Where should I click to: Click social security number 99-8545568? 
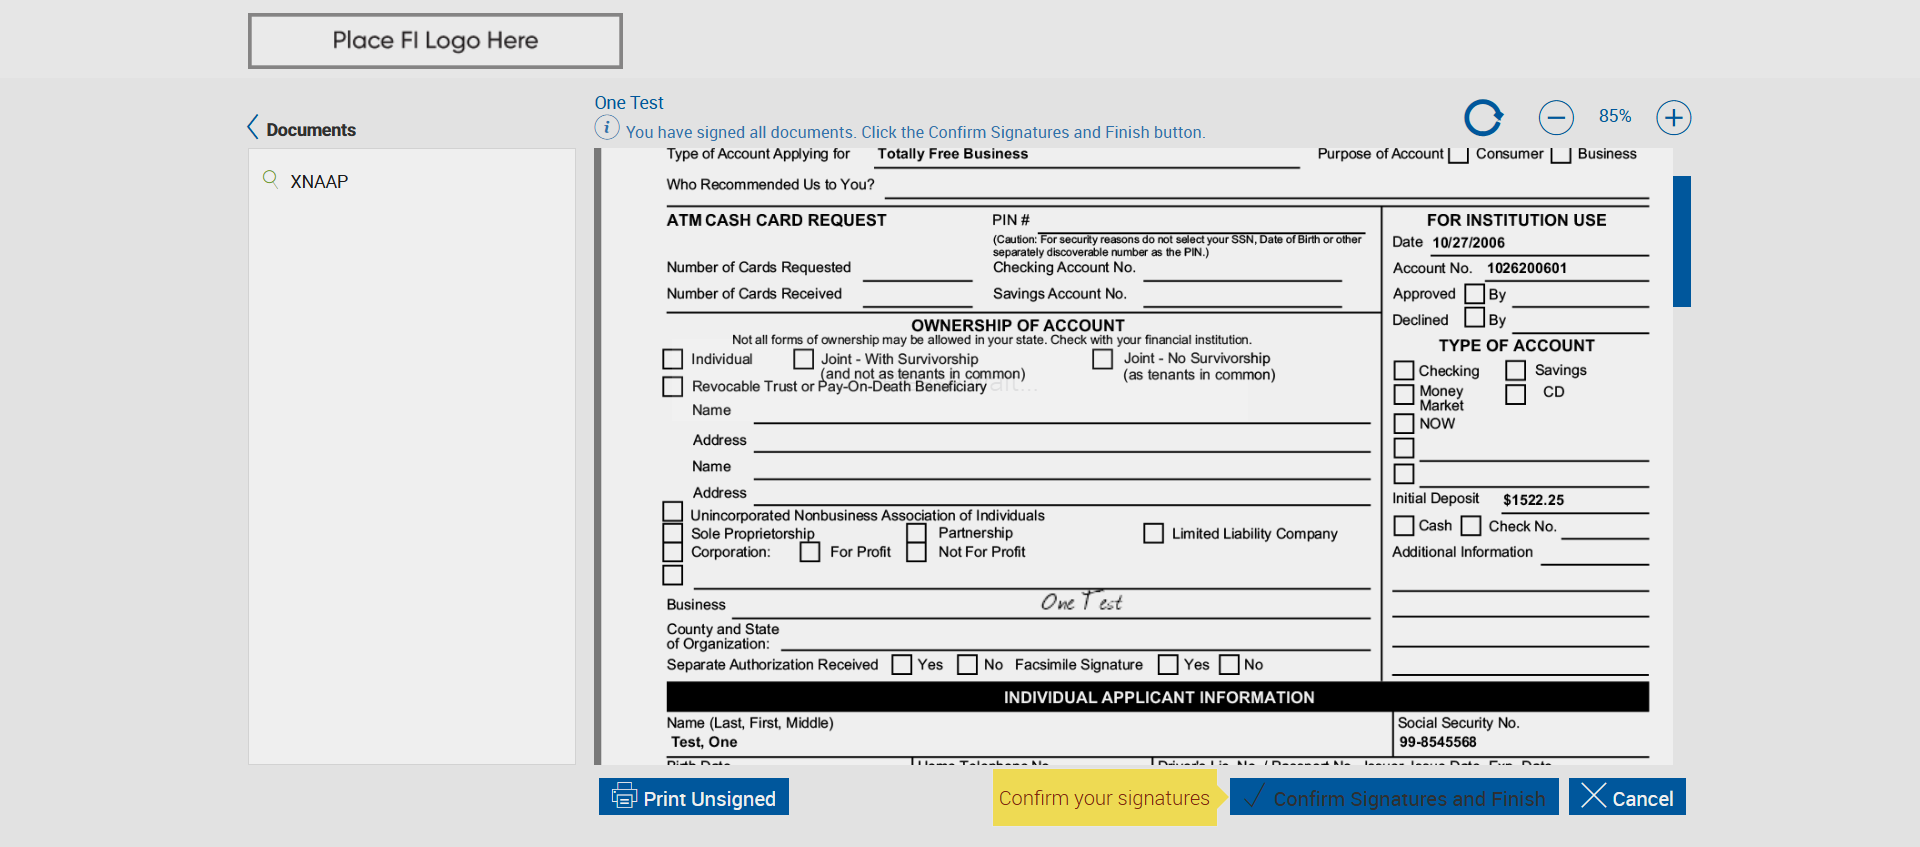tap(1438, 742)
